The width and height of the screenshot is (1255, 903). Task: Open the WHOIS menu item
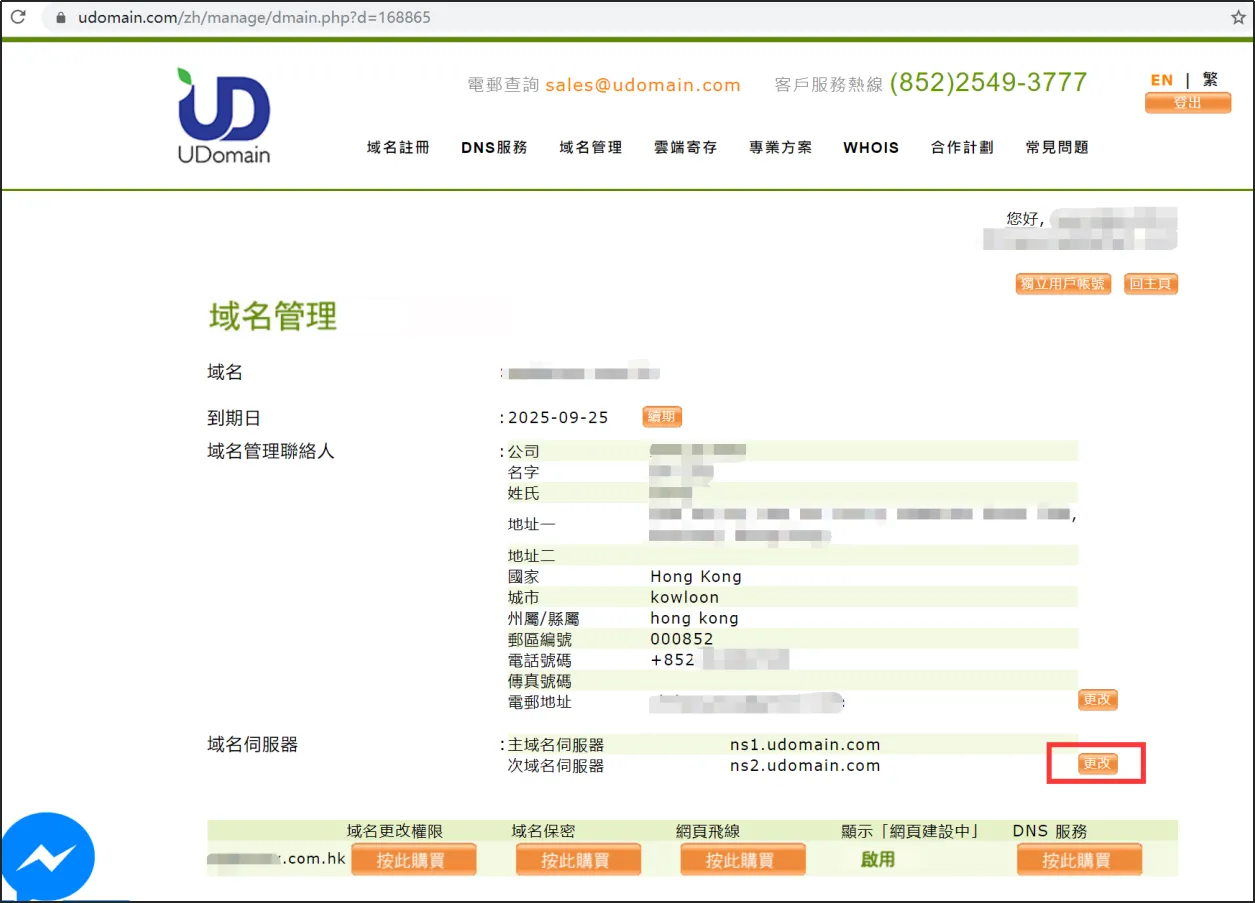click(870, 147)
